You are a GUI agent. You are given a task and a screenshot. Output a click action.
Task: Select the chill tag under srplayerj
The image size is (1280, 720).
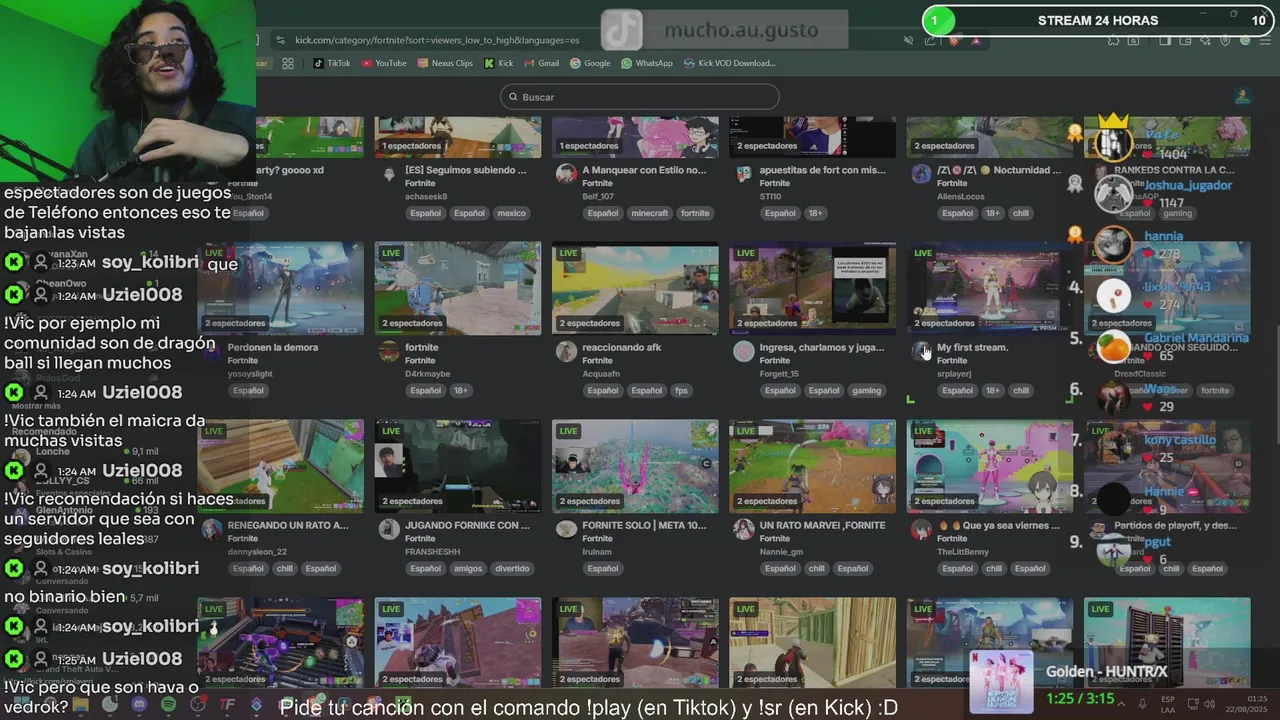(x=1021, y=391)
